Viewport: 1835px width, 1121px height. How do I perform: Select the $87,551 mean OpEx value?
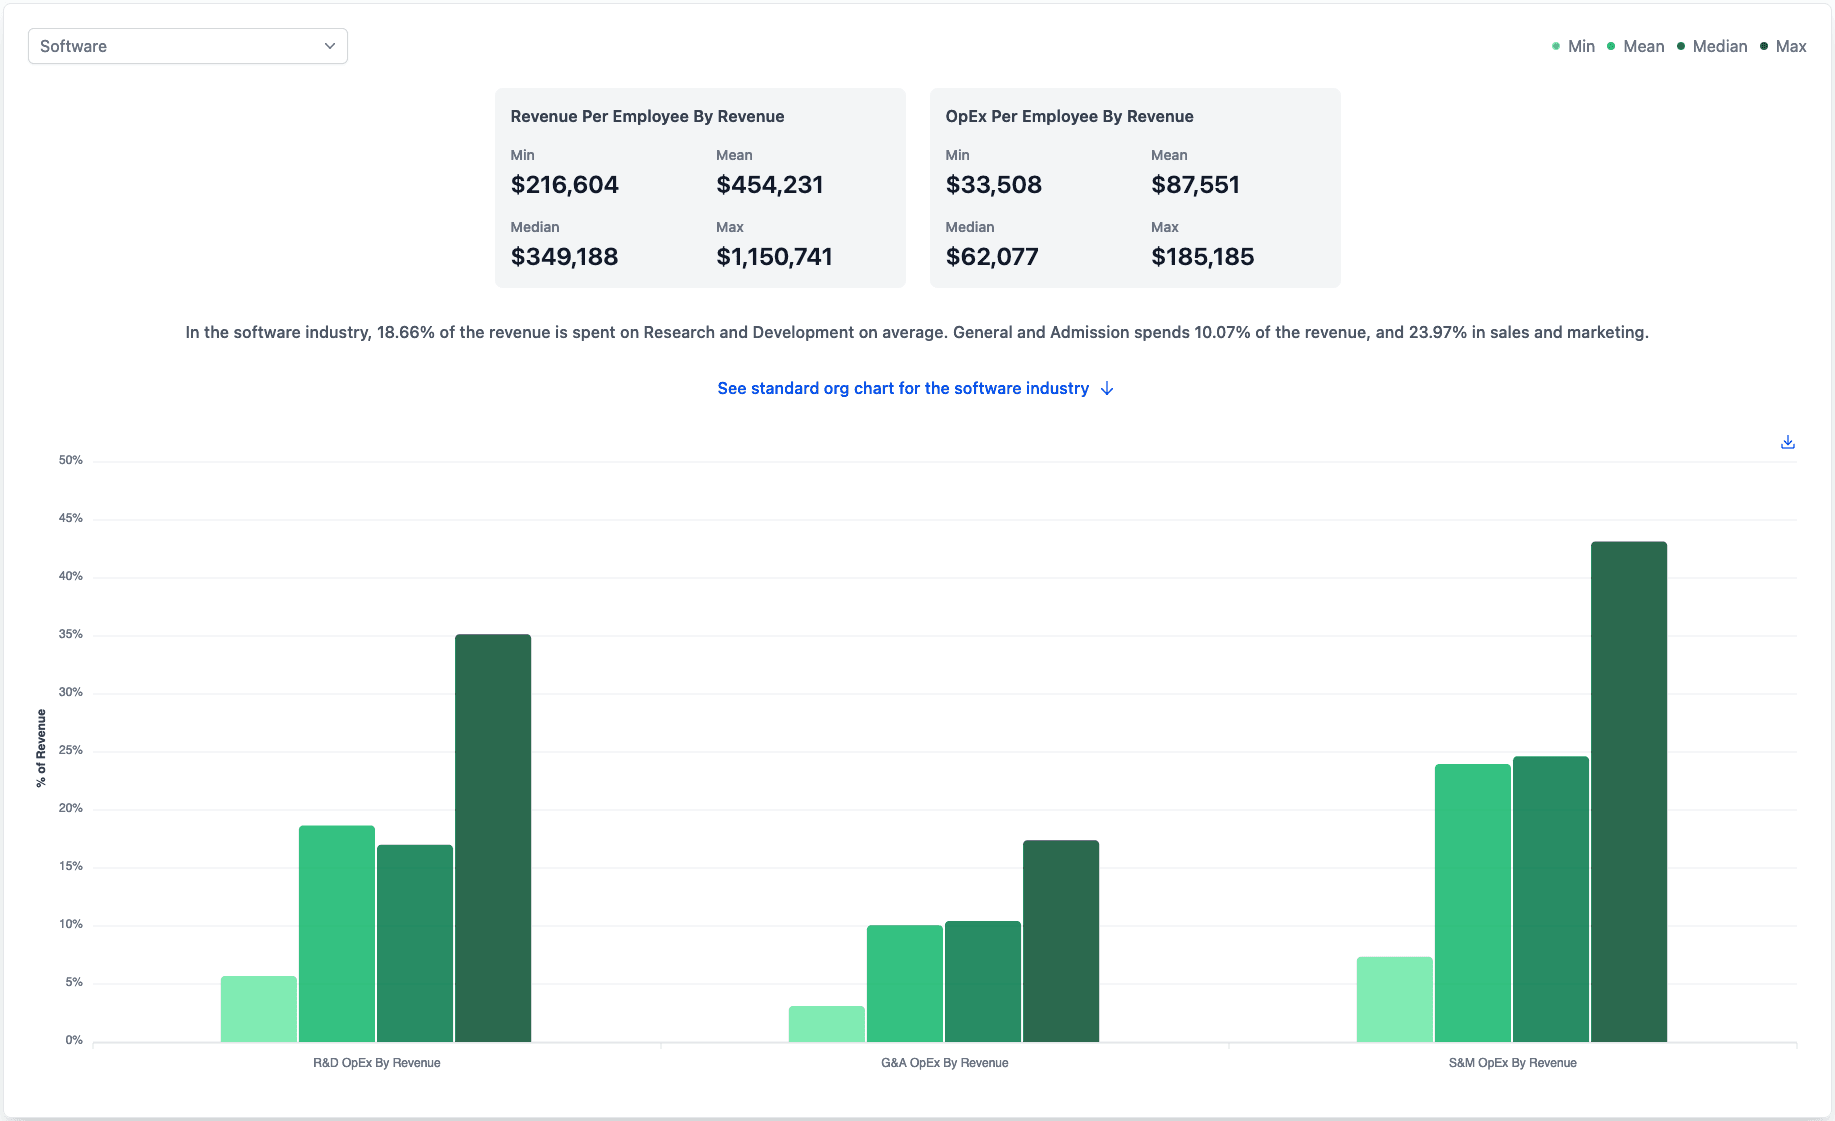(1196, 185)
